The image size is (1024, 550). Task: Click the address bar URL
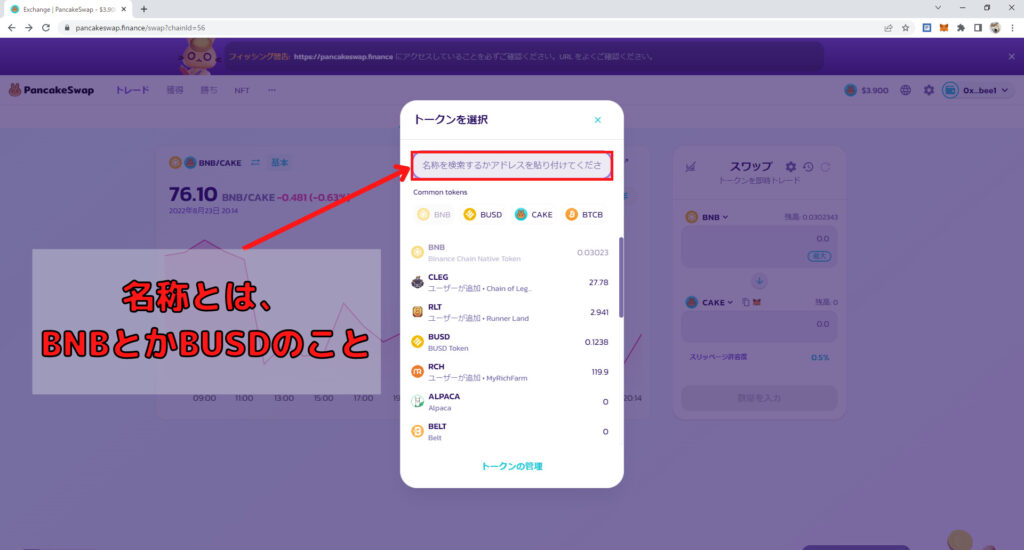[x=140, y=28]
